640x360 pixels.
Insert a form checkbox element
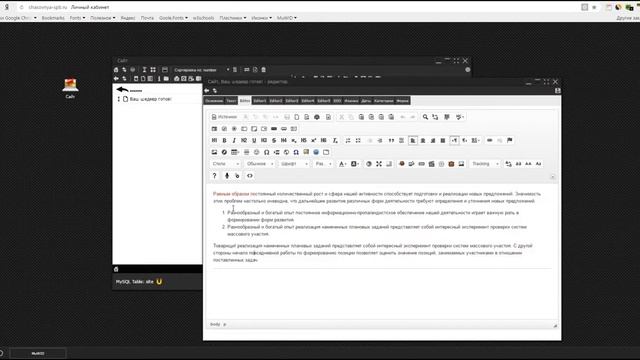click(224, 129)
